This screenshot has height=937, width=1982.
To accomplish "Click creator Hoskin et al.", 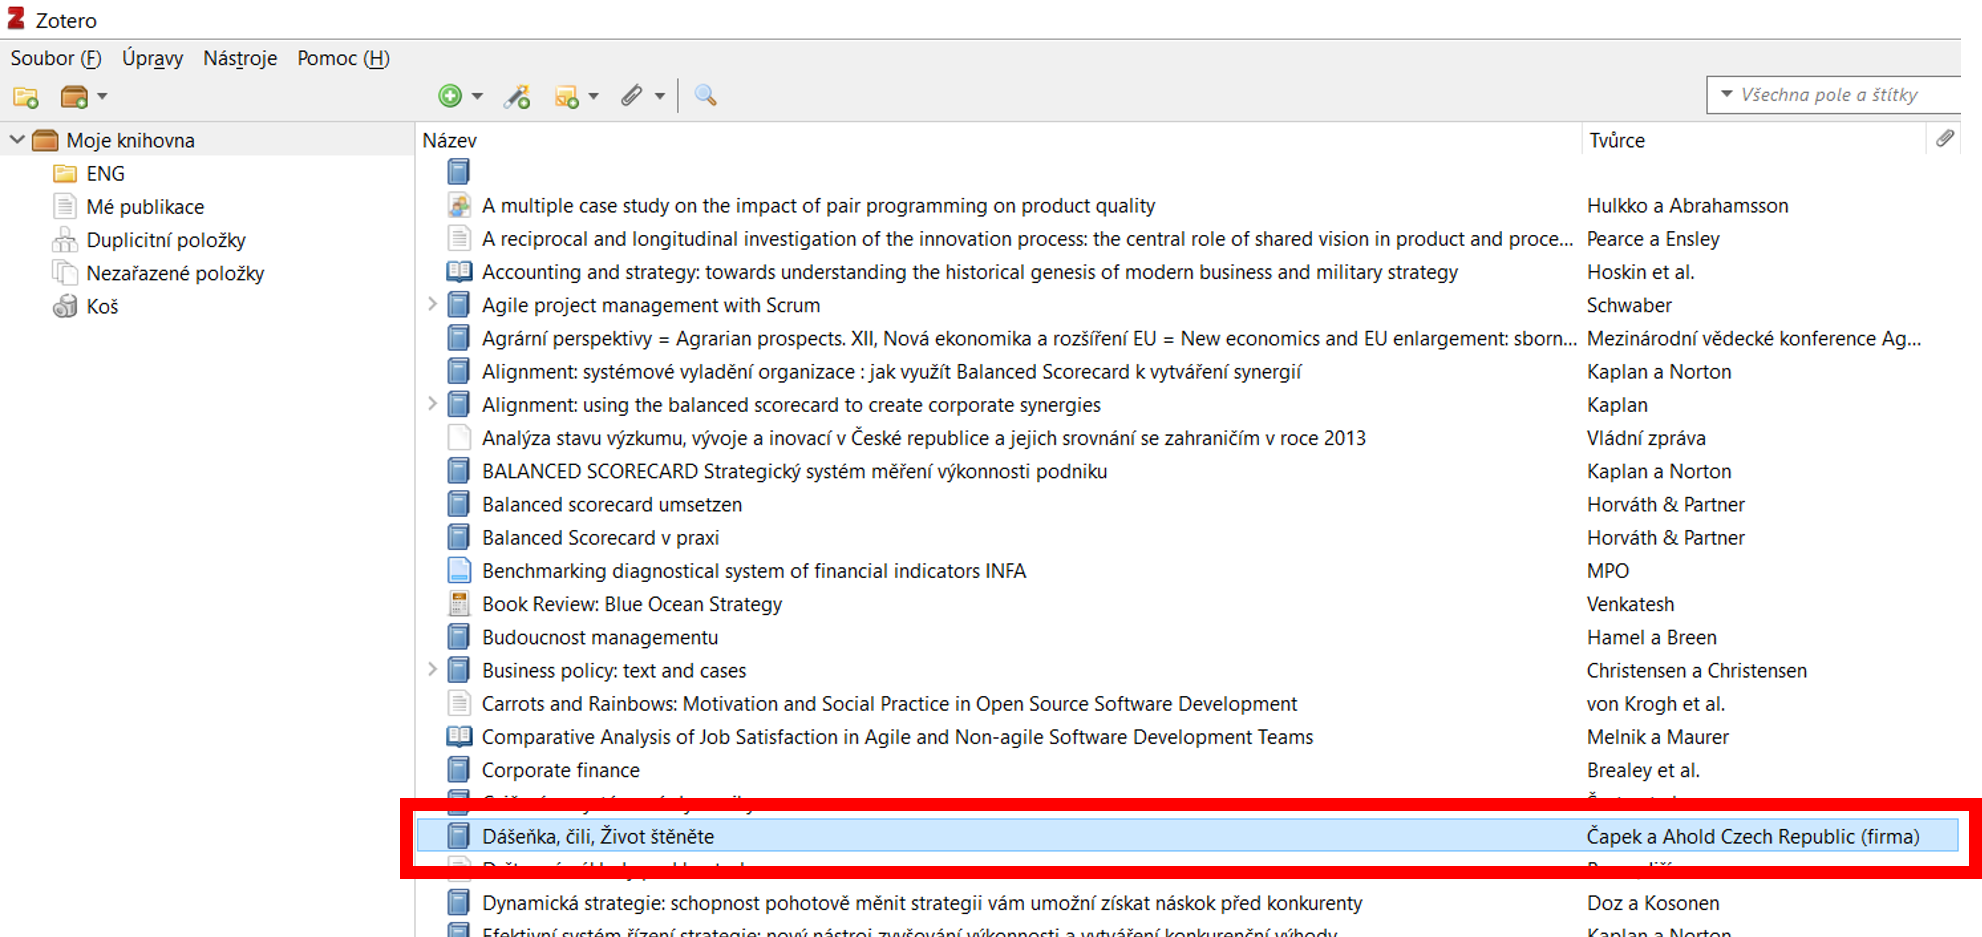I will (x=1640, y=272).
